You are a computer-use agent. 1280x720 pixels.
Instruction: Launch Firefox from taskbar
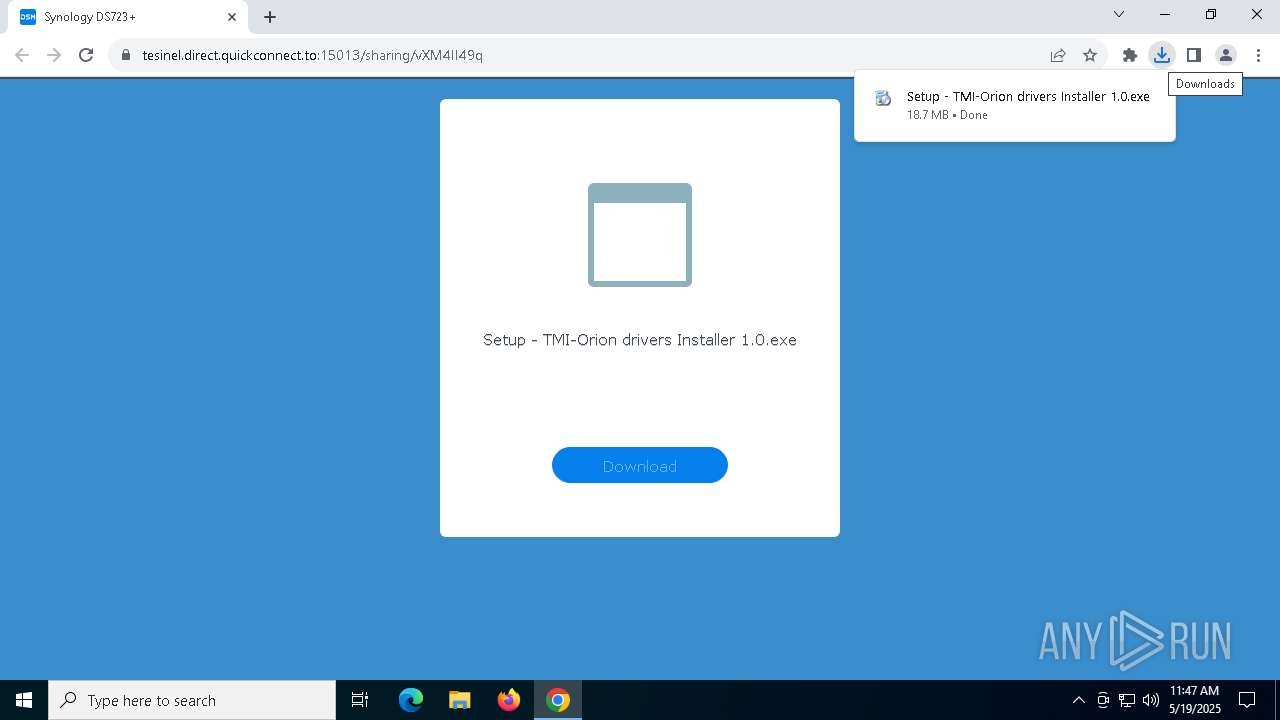click(508, 700)
